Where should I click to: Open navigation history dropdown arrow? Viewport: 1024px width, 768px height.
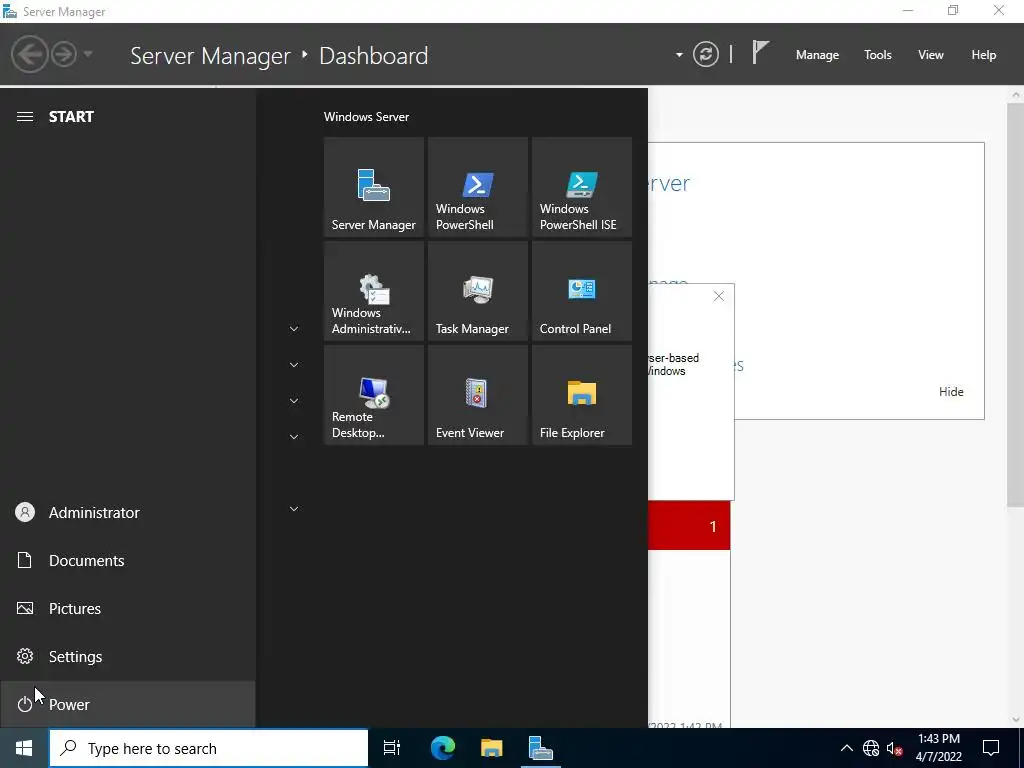pos(88,54)
